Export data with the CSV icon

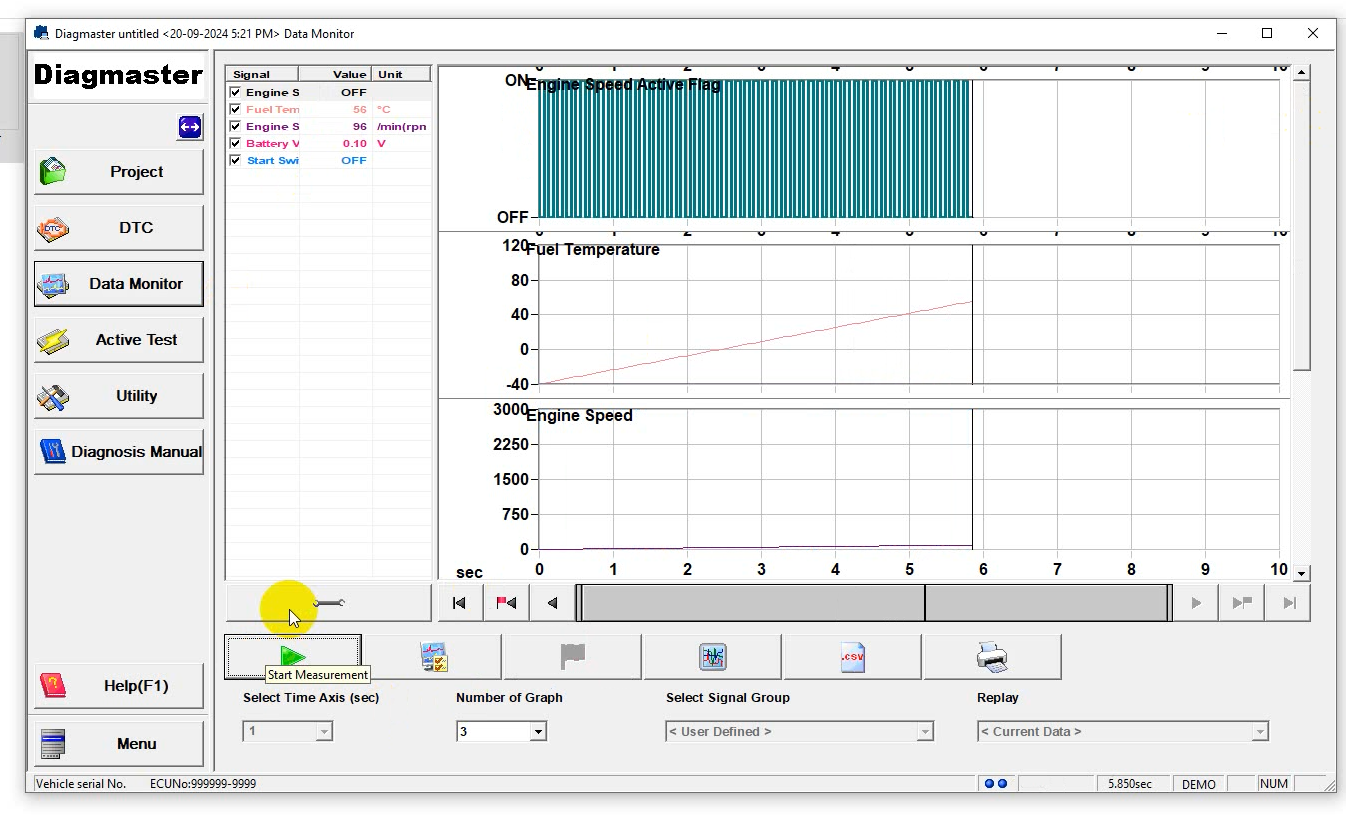[x=852, y=657]
